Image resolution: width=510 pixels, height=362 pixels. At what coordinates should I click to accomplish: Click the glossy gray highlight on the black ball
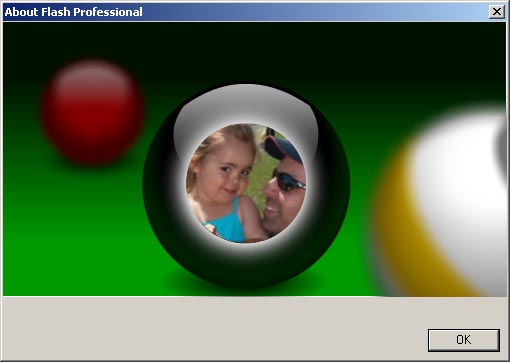point(245,107)
